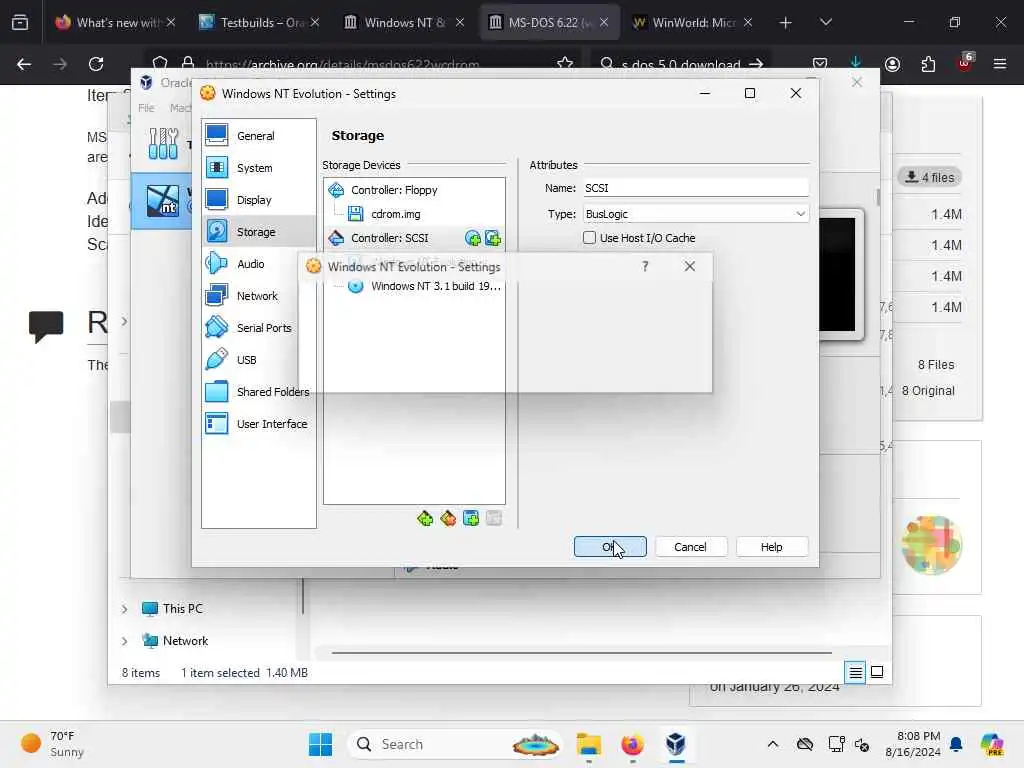Open the controller Type BusLogic dropdown
Image resolution: width=1024 pixels, height=768 pixels.
pyautogui.click(x=696, y=214)
